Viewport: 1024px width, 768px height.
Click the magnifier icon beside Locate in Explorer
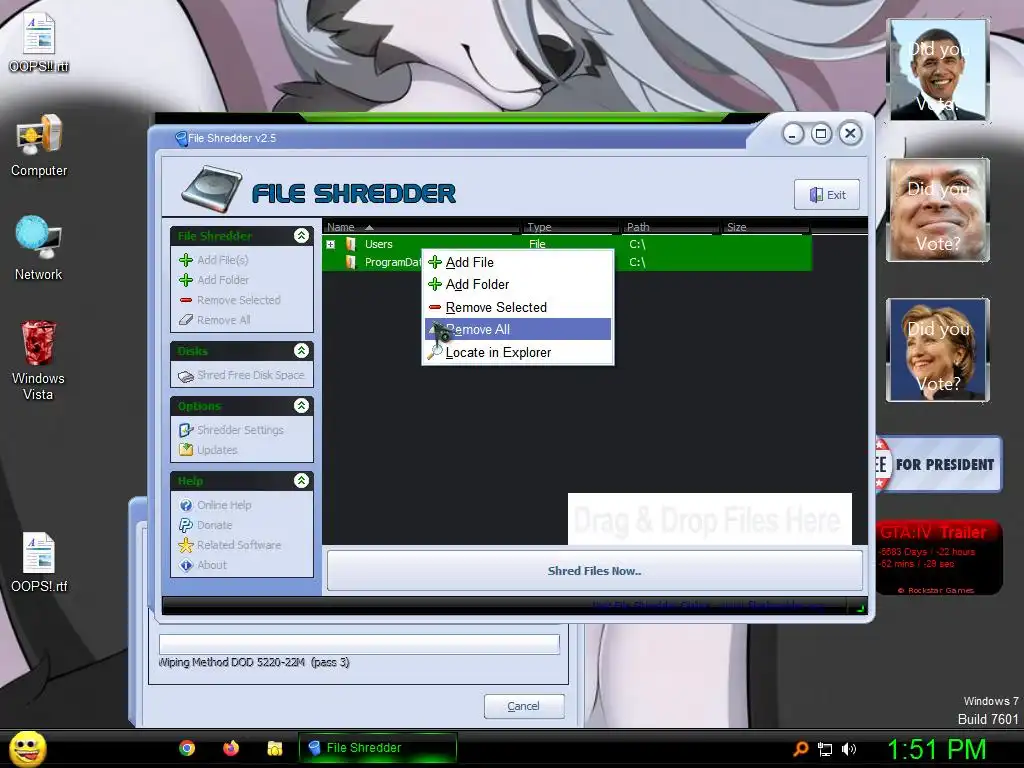[x=435, y=352]
